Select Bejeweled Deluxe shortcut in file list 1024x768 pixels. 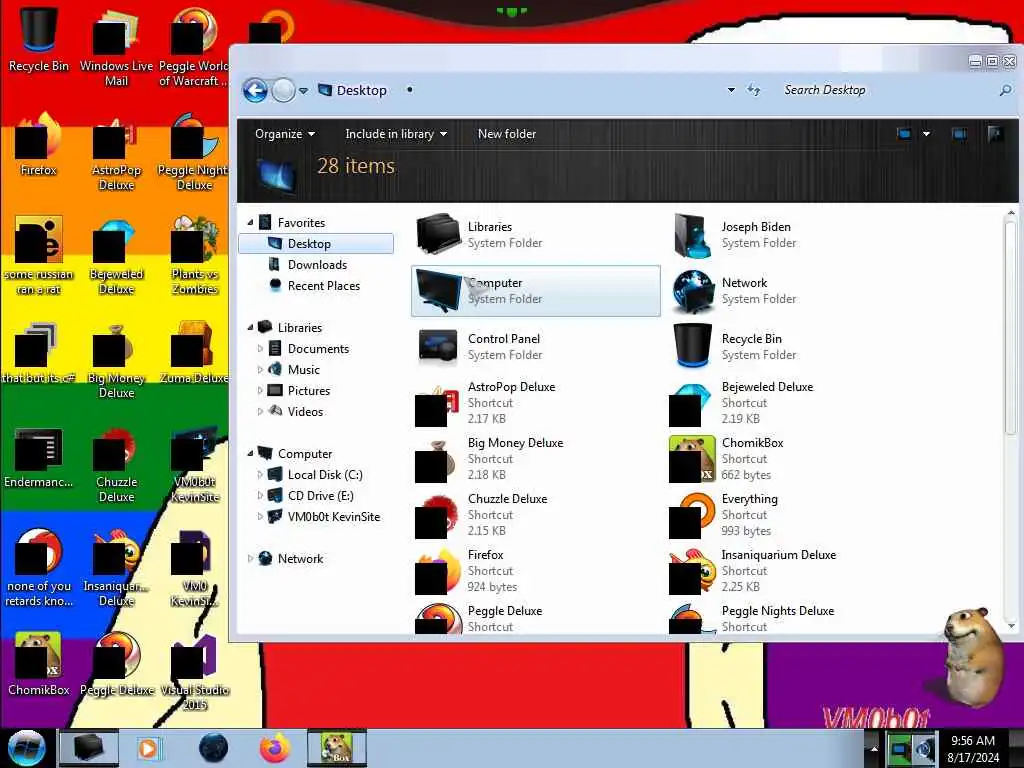pos(692,404)
